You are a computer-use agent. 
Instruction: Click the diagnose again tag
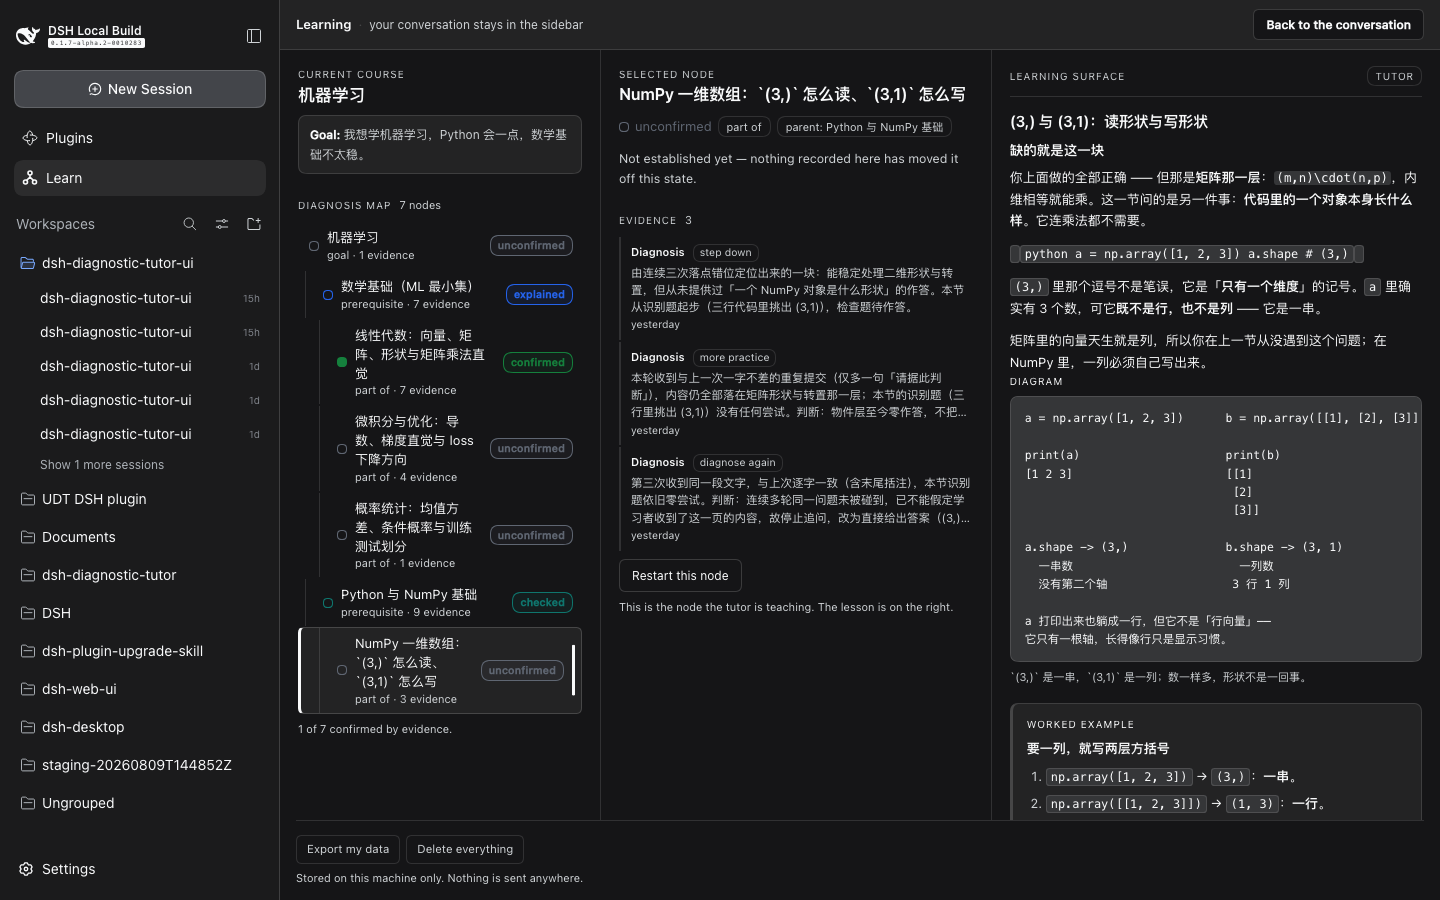[737, 463]
